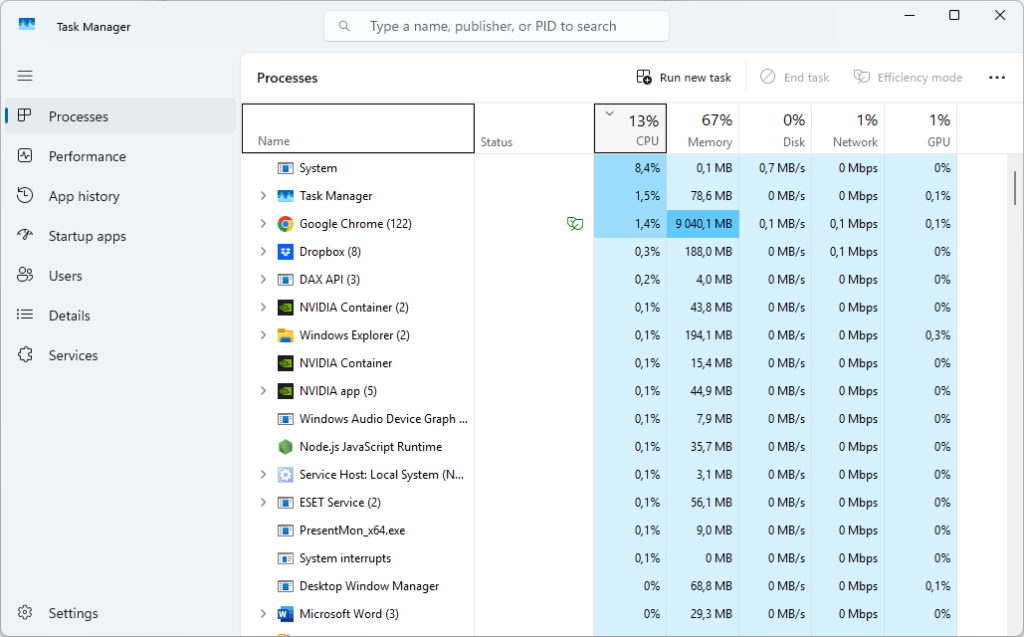Click the Efficiency mode button
This screenshot has height=637, width=1024.
pyautogui.click(x=908, y=77)
